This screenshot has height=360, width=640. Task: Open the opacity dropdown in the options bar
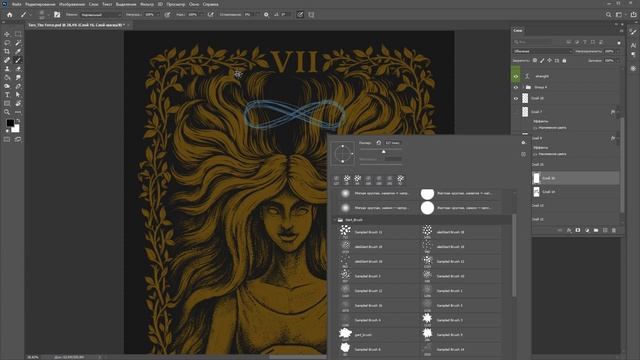click(158, 15)
